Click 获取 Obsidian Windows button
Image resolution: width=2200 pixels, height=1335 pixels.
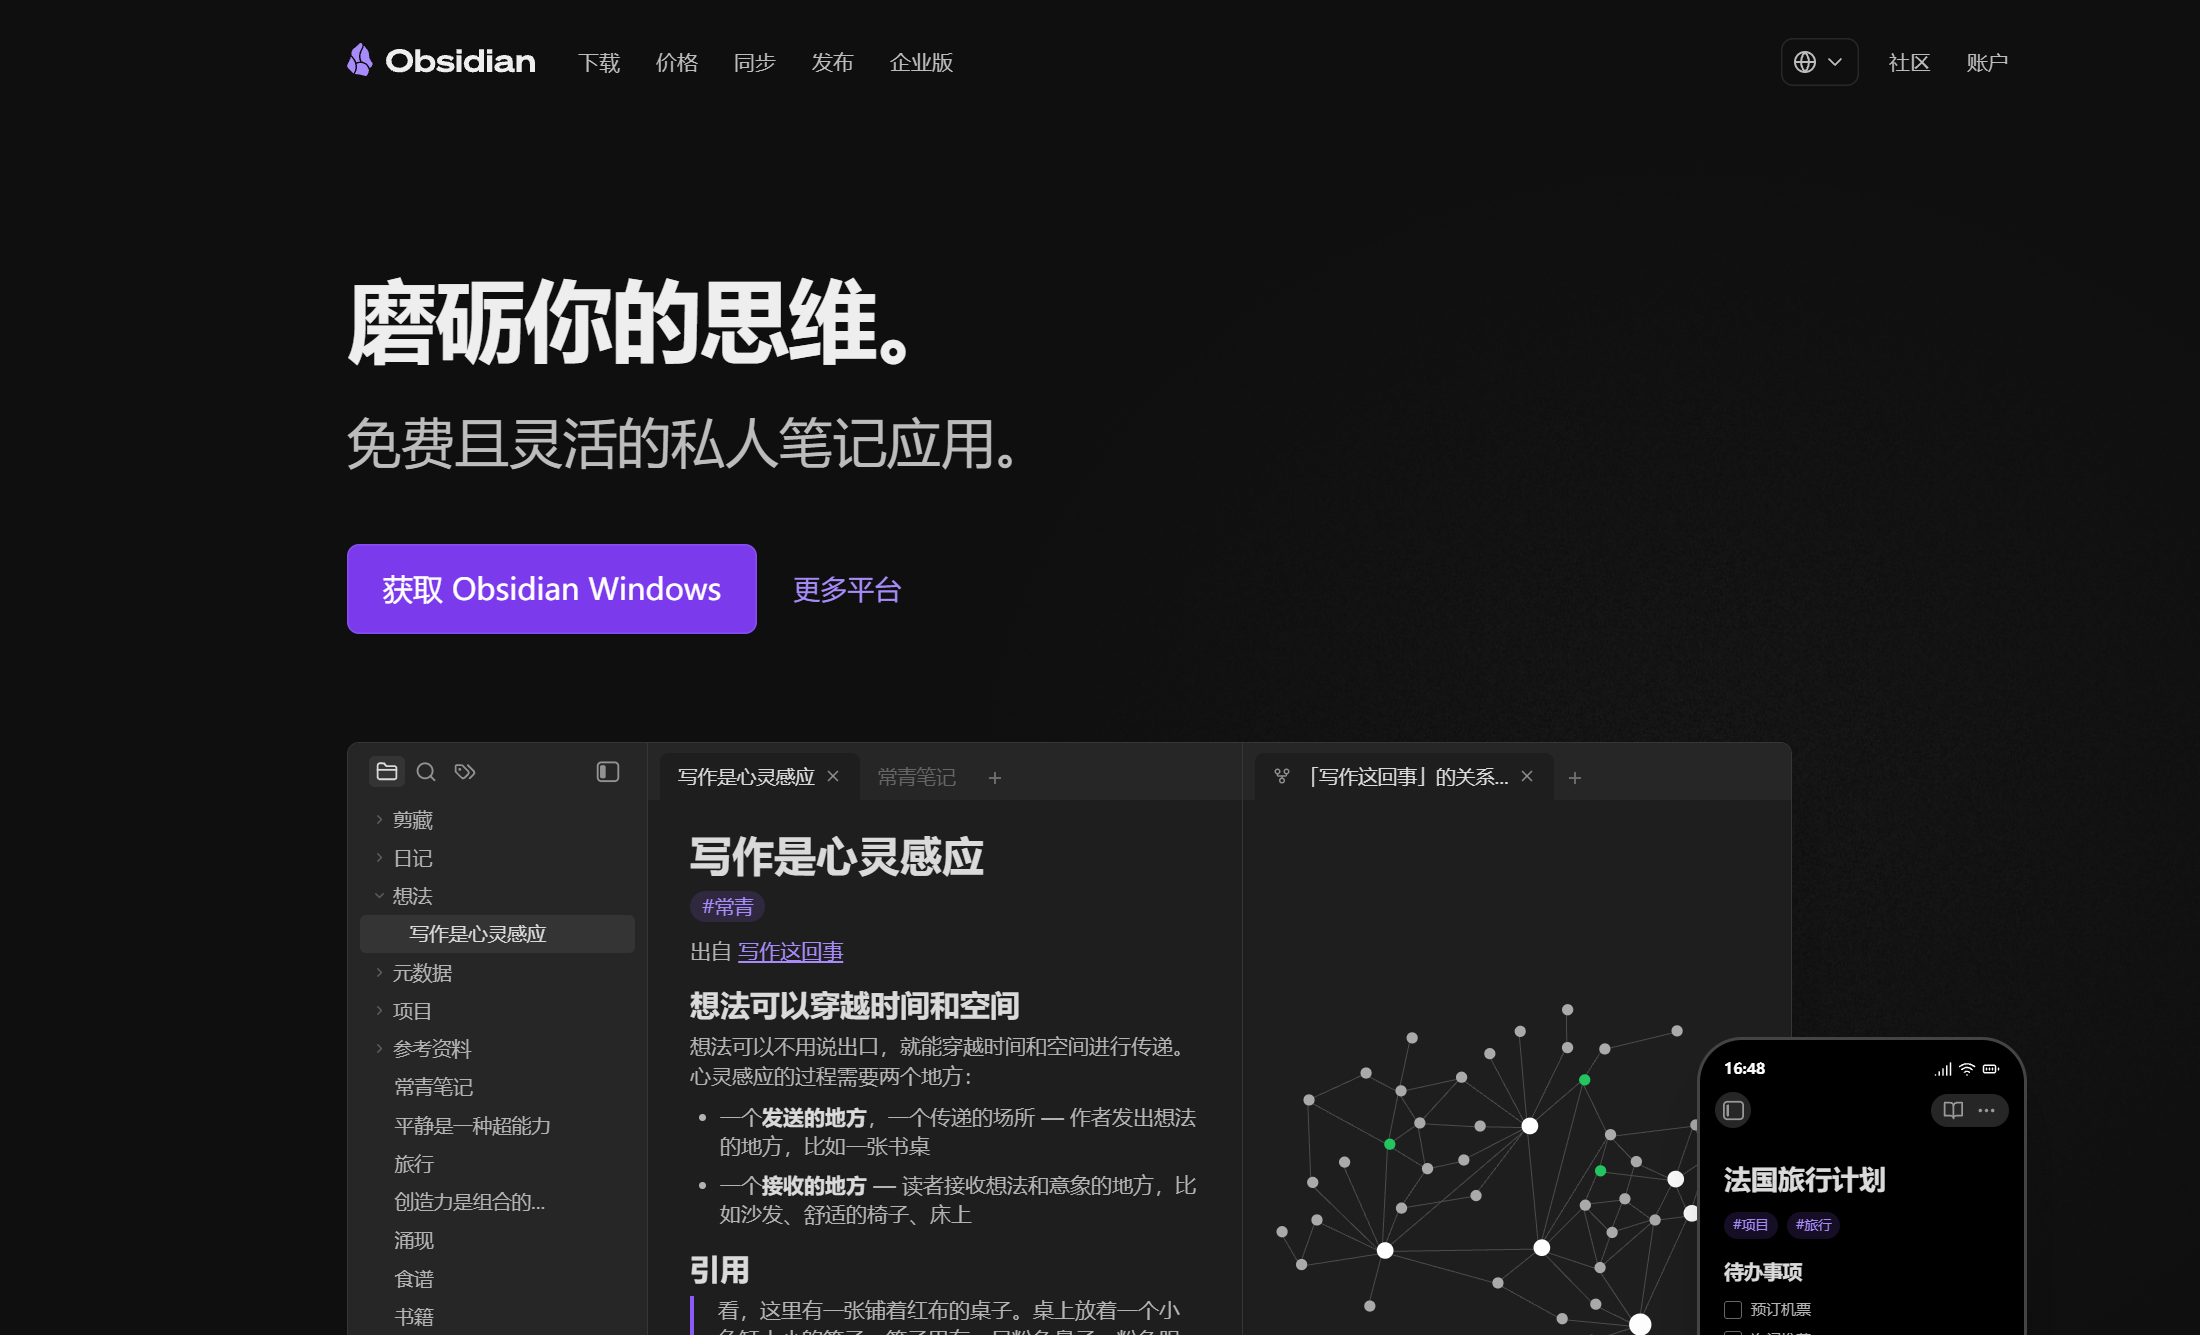click(552, 589)
